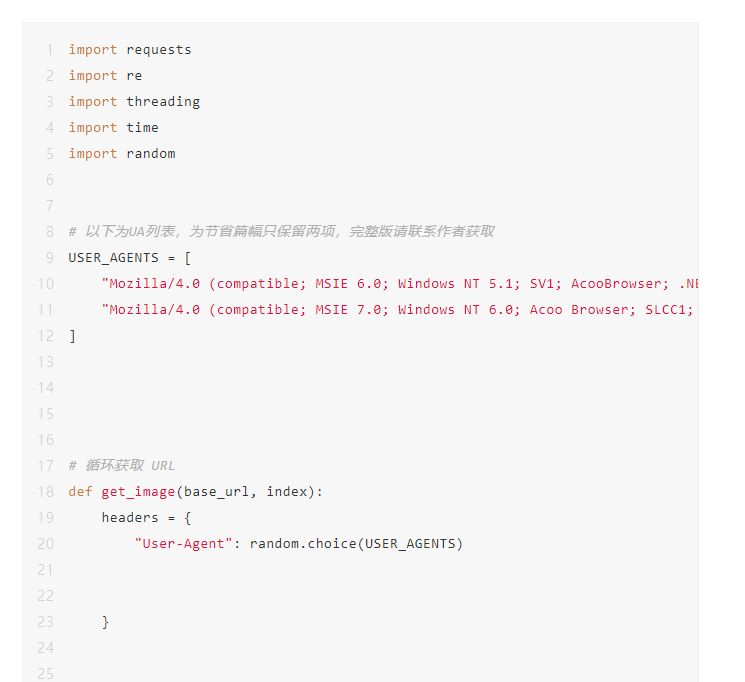This screenshot has width=745, height=682.
Task: Click line number 18 in the gutter
Action: pos(46,492)
